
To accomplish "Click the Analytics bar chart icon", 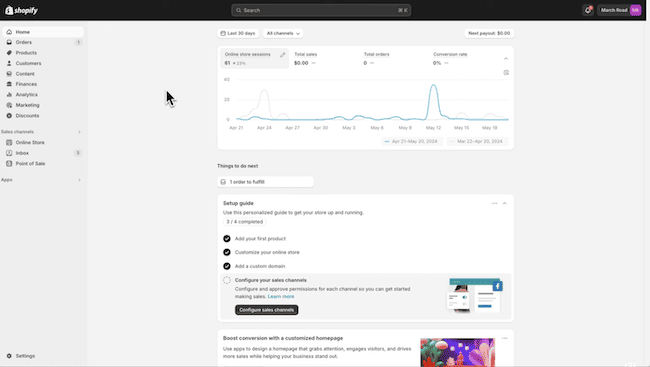I will pos(9,95).
